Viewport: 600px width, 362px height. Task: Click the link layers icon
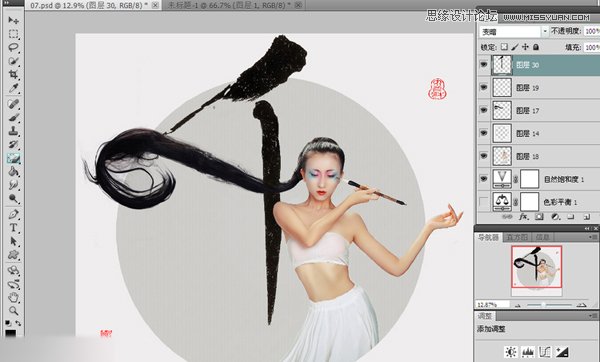click(507, 217)
